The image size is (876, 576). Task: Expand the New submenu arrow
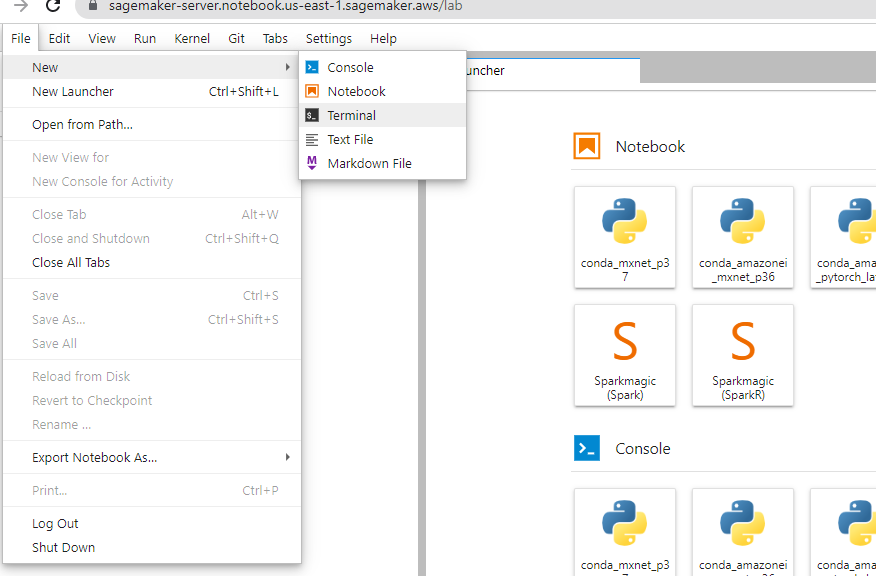[287, 67]
